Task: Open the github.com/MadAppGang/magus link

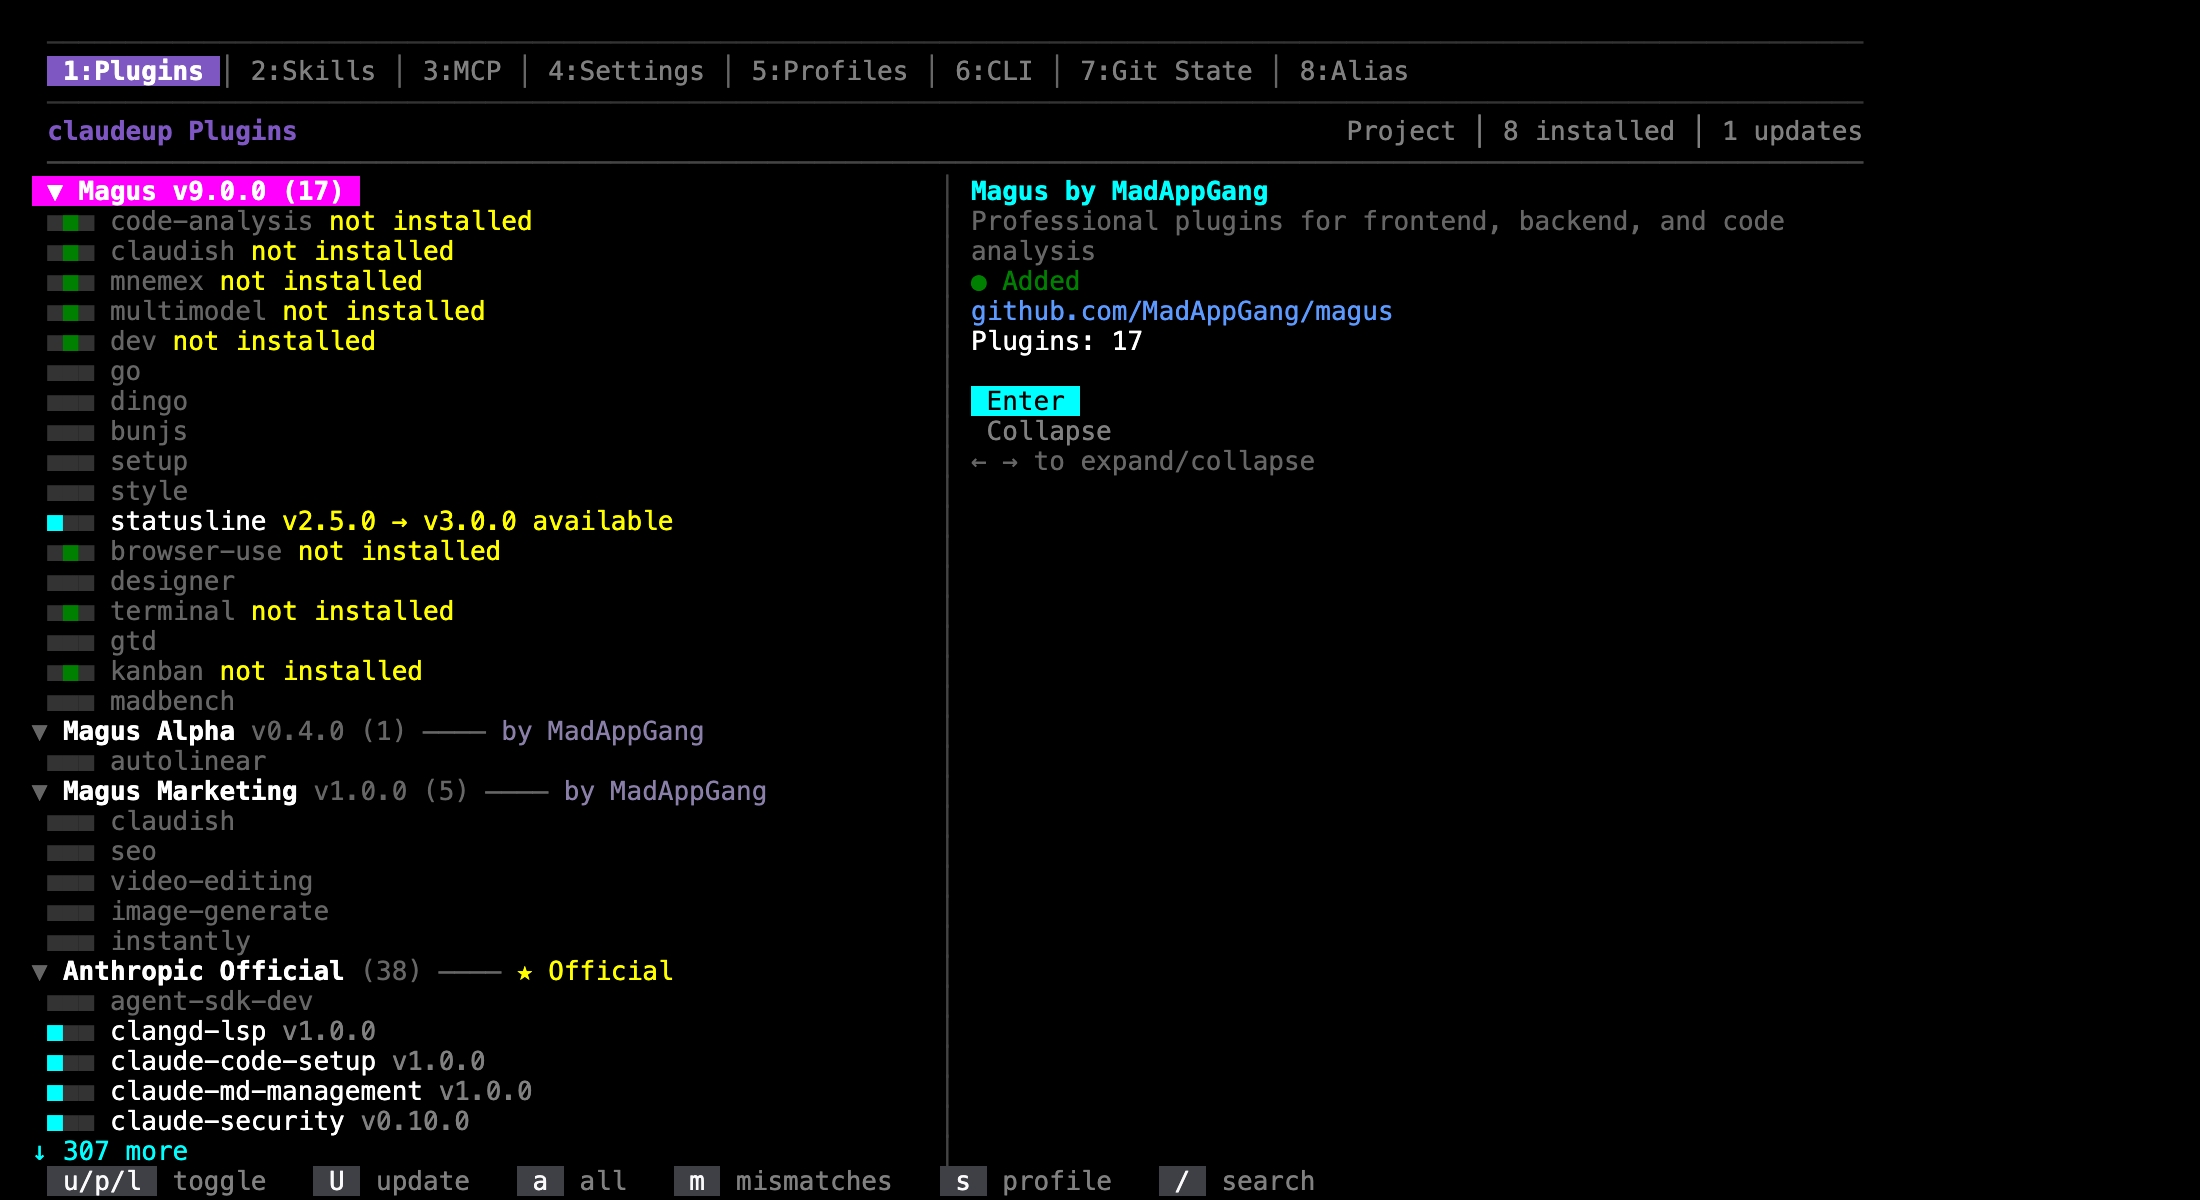Action: 1181,311
